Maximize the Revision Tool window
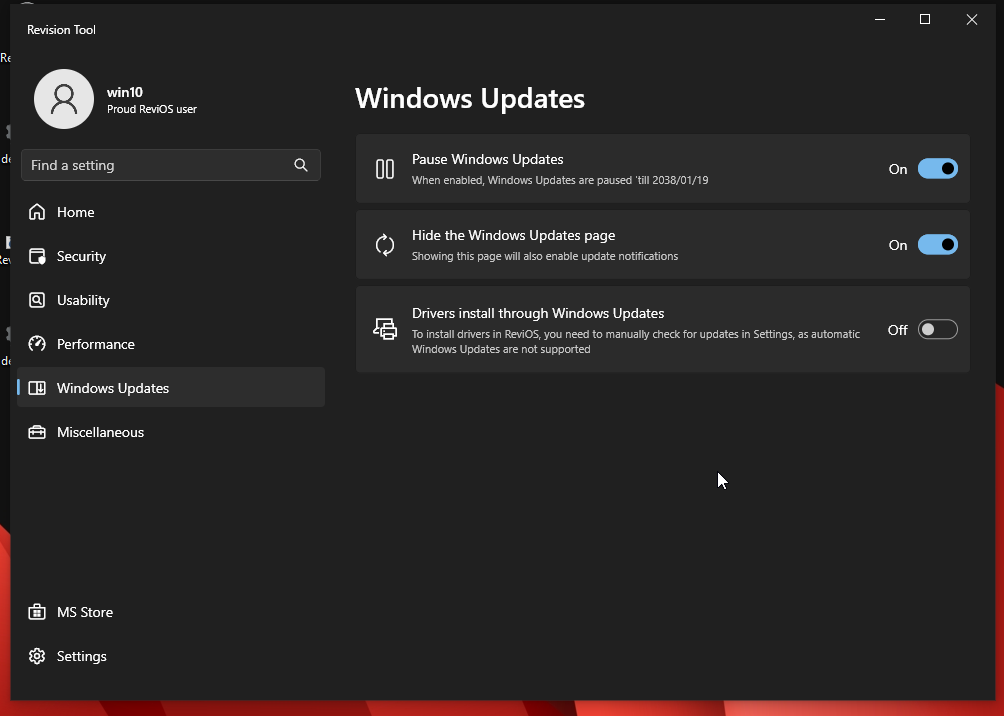 pyautogui.click(x=925, y=19)
